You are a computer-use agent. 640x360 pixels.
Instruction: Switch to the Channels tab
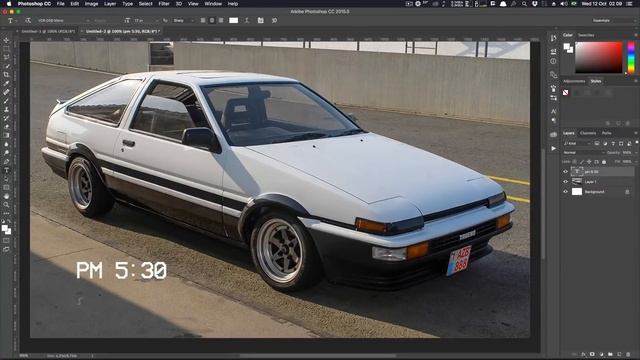click(x=588, y=133)
